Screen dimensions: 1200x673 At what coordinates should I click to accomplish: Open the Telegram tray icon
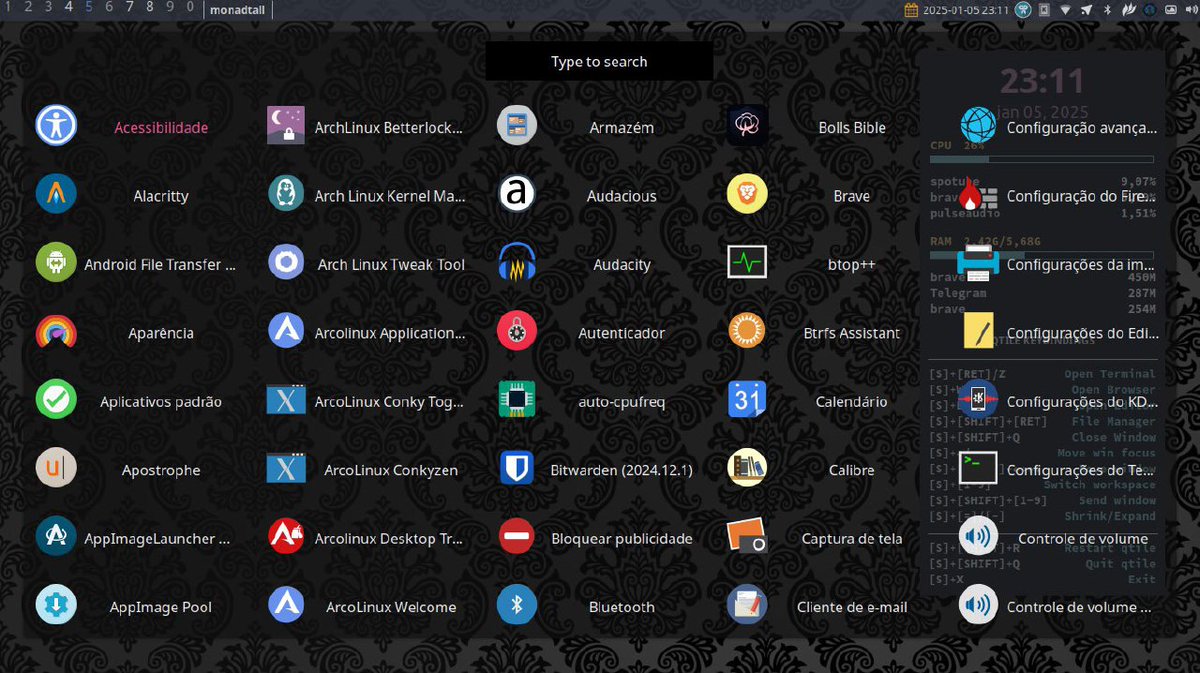point(1087,9)
